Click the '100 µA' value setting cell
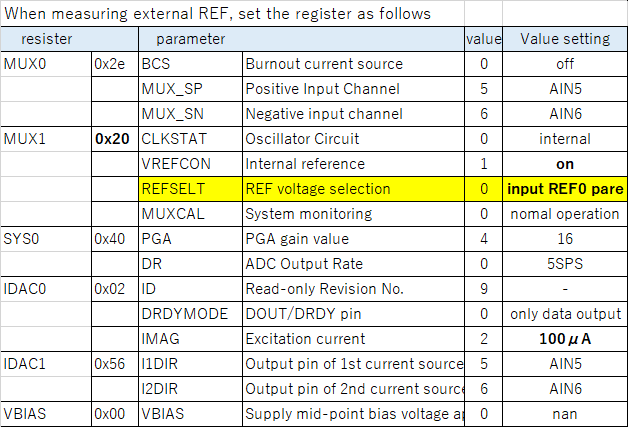628x427 pixels. point(565,339)
